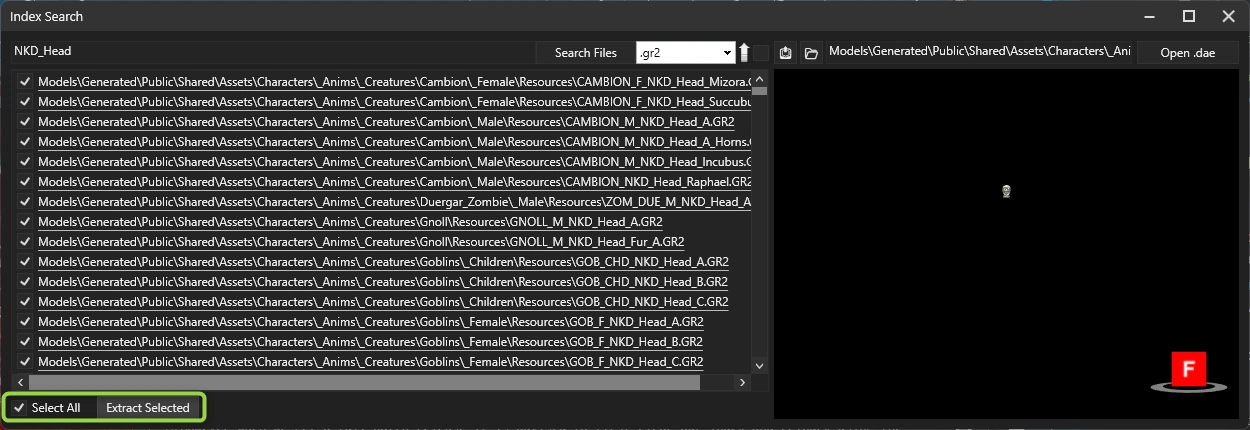Open the .gr2 file type dropdown

click(x=685, y=53)
